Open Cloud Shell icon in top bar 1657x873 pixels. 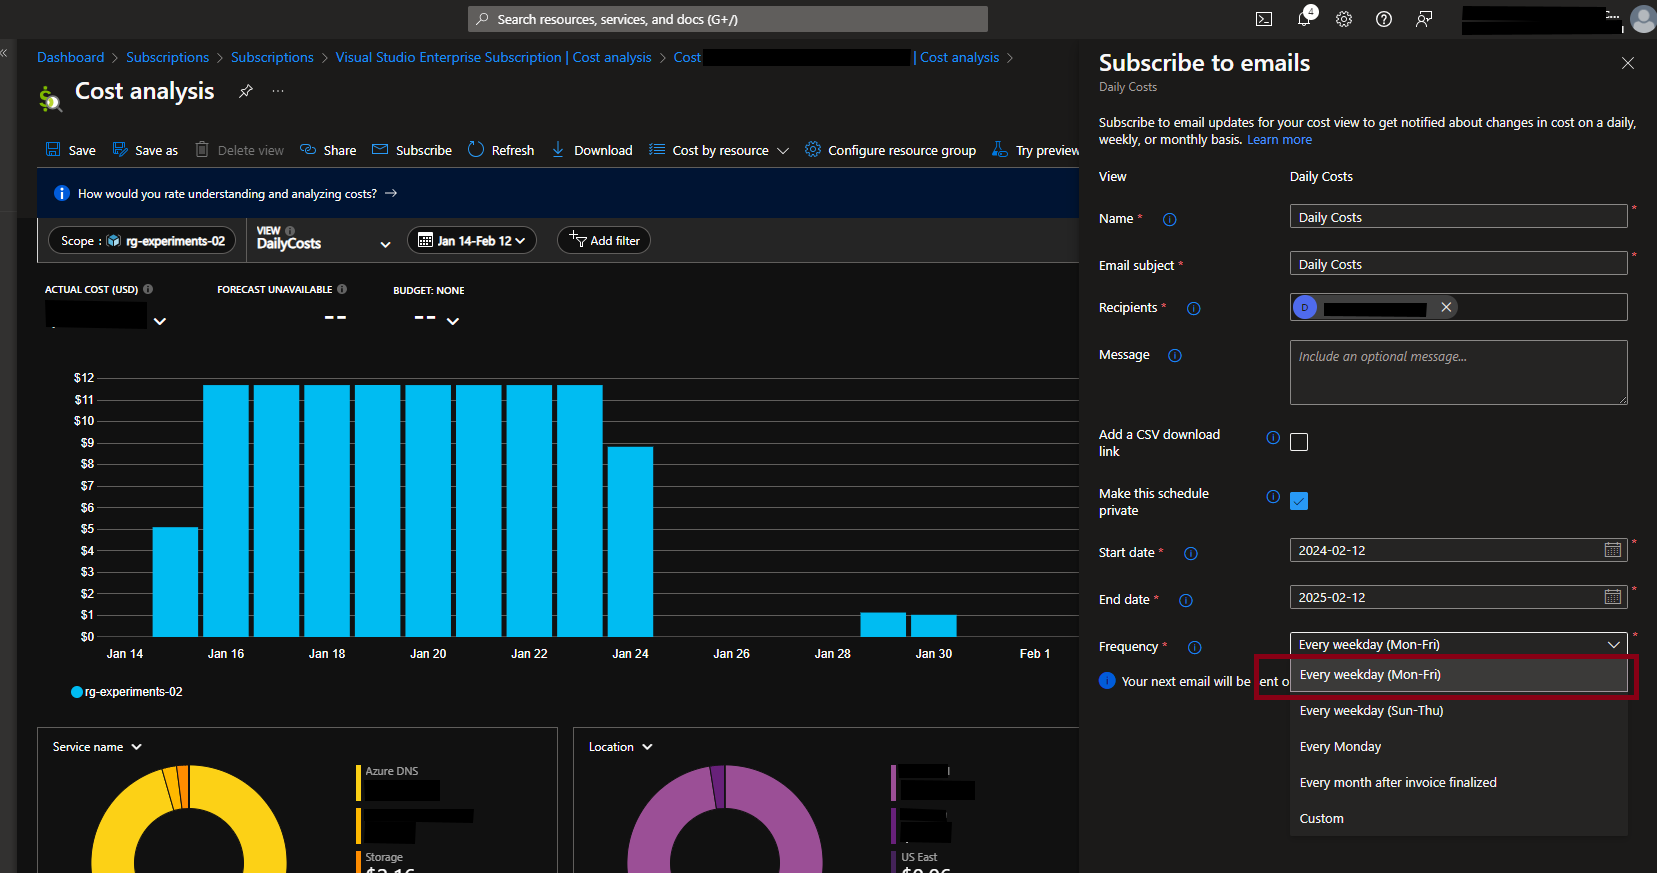click(x=1264, y=19)
